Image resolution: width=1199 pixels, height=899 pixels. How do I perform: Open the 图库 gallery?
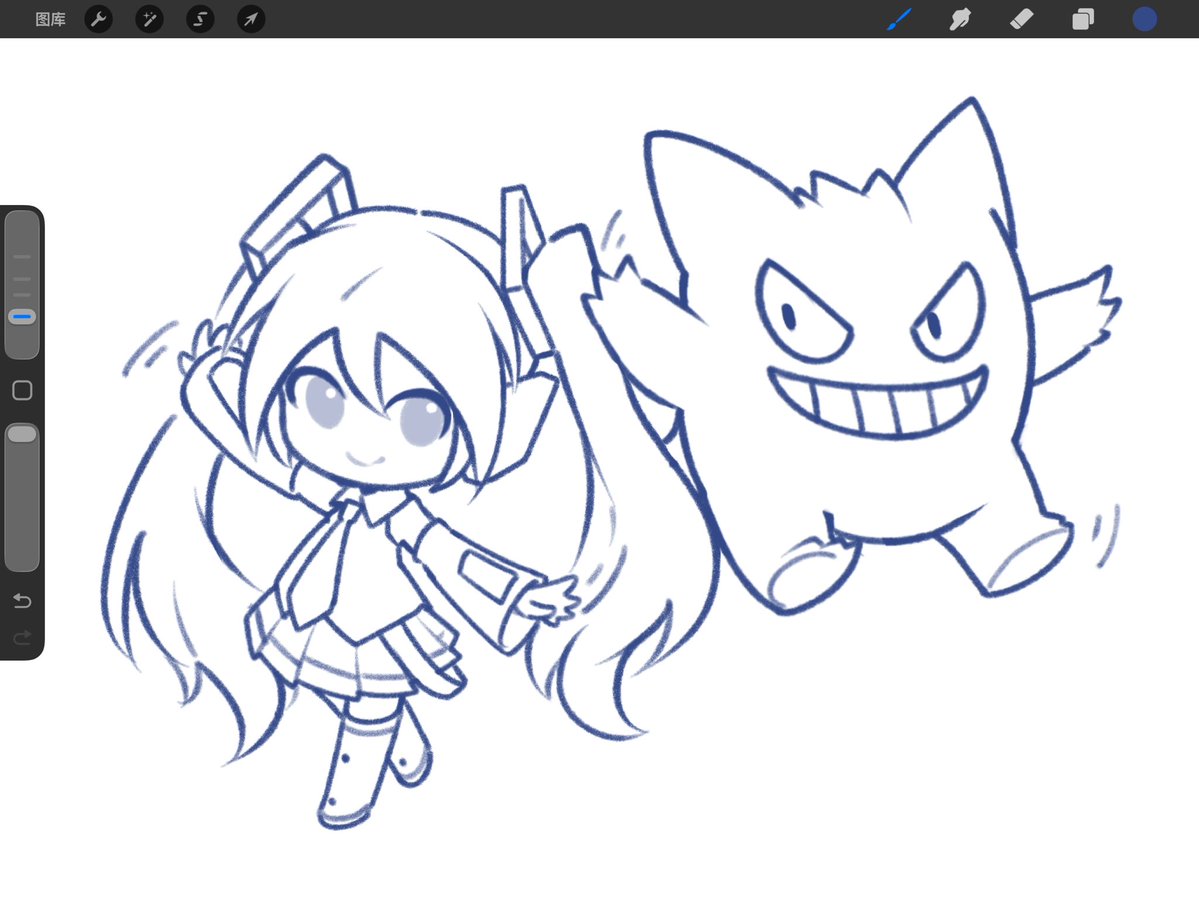(x=50, y=19)
